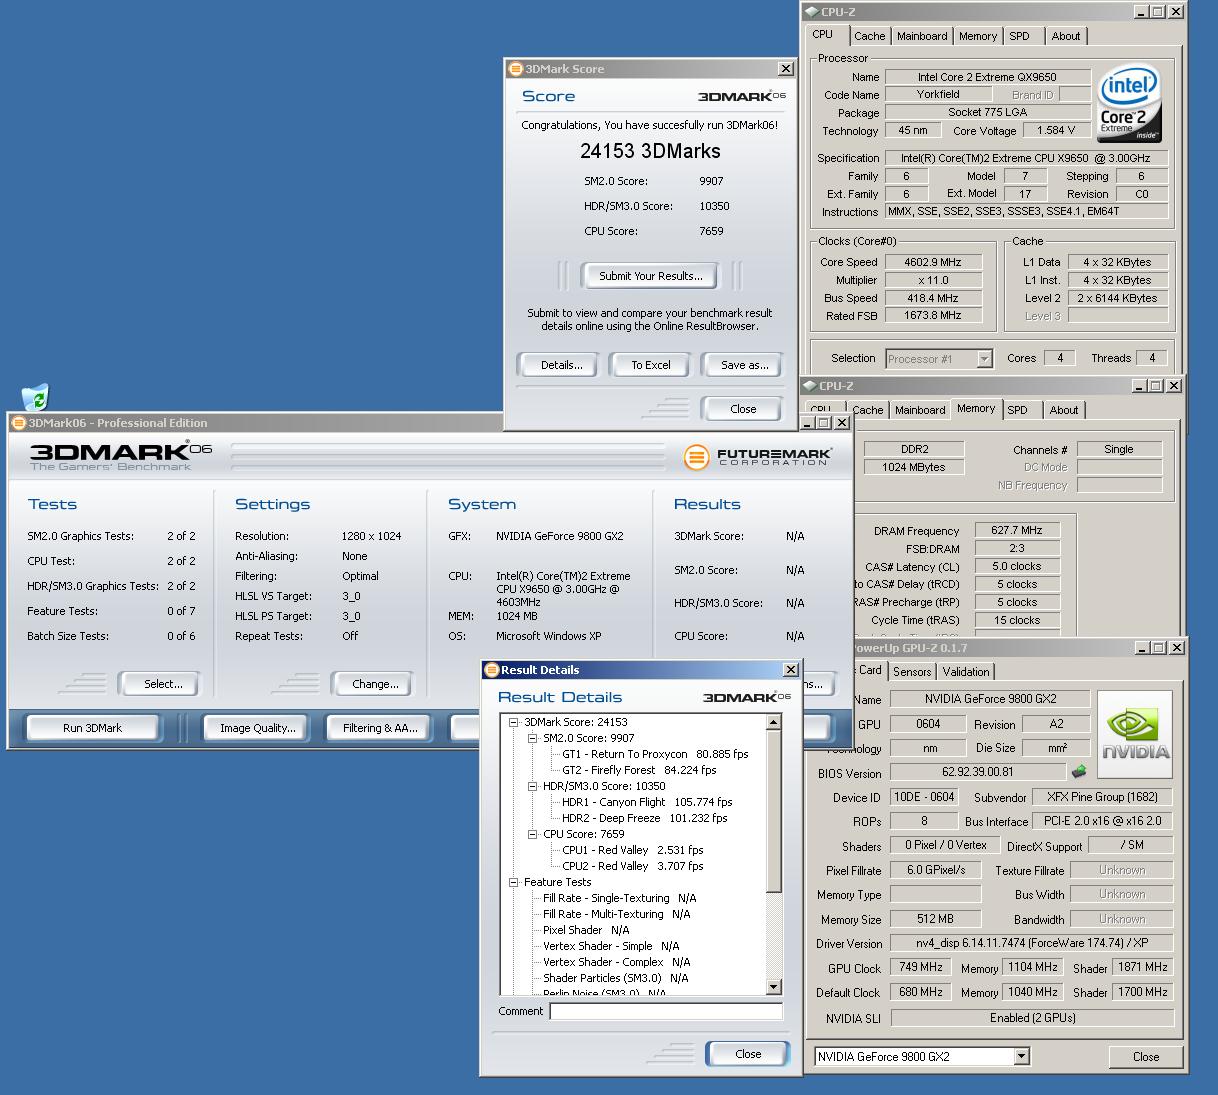Export results with the To Excel button
Viewport: 1218px width, 1095px height.
[651, 365]
